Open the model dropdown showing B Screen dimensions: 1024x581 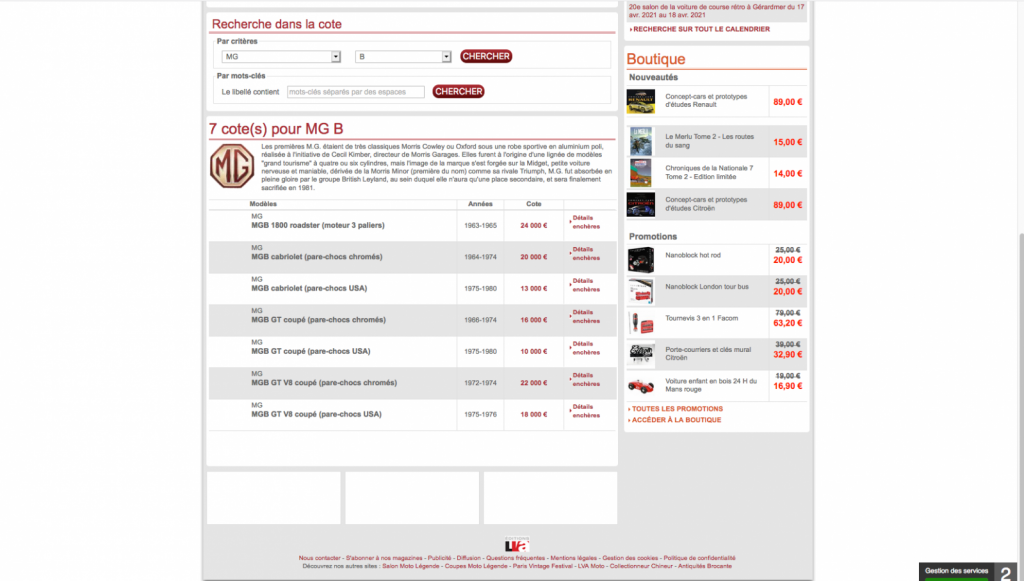[x=403, y=57]
